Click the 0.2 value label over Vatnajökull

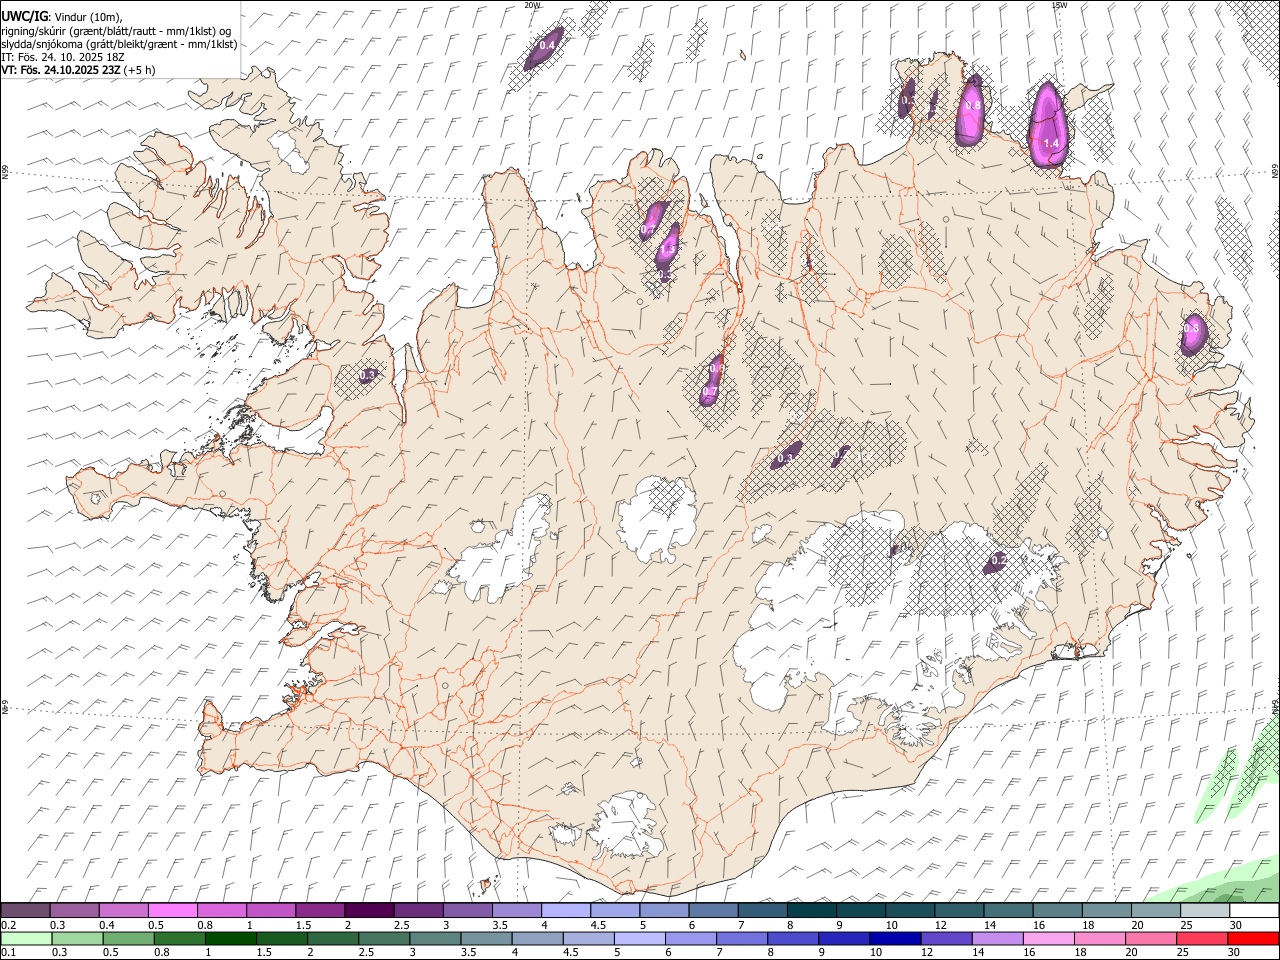997,562
